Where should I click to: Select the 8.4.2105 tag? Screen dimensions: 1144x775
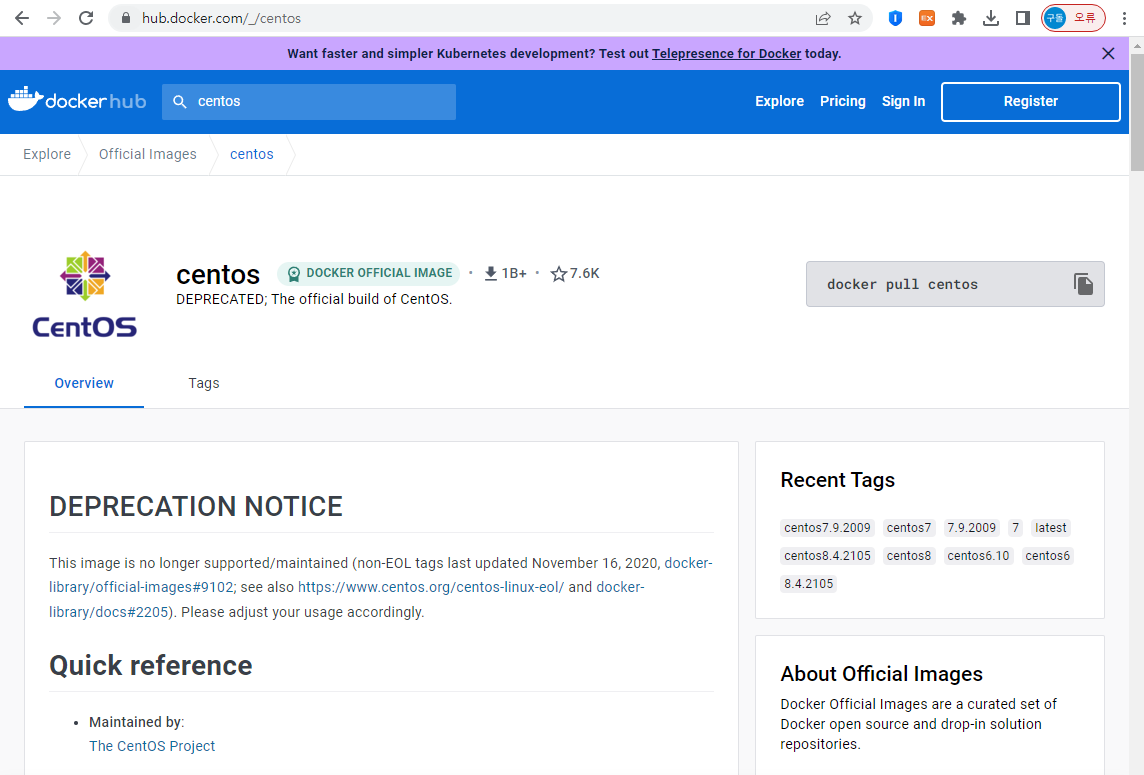tap(808, 583)
